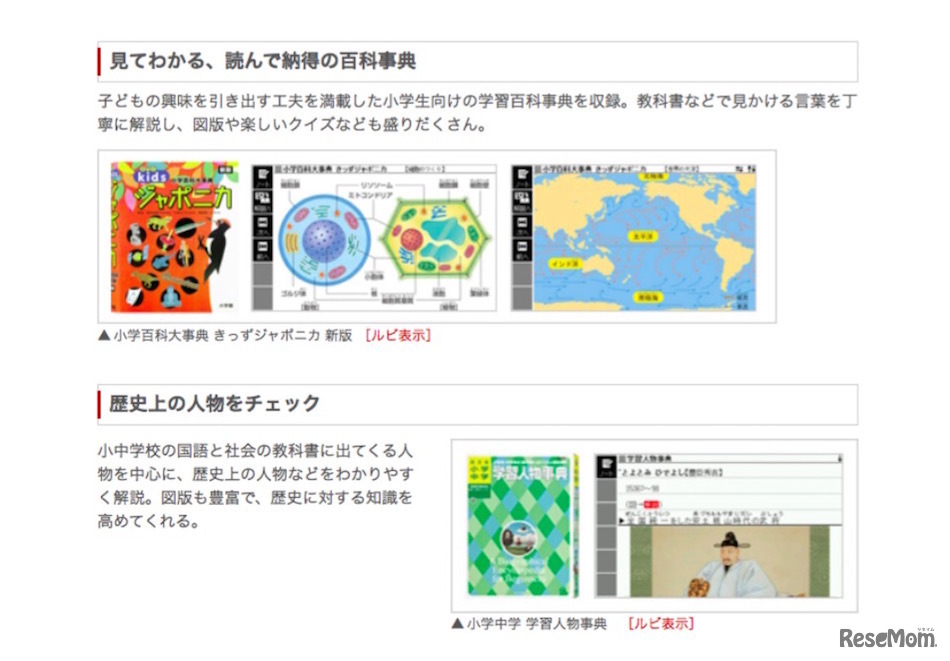Switch to the 【植物のつくり】 section label

[425, 168]
